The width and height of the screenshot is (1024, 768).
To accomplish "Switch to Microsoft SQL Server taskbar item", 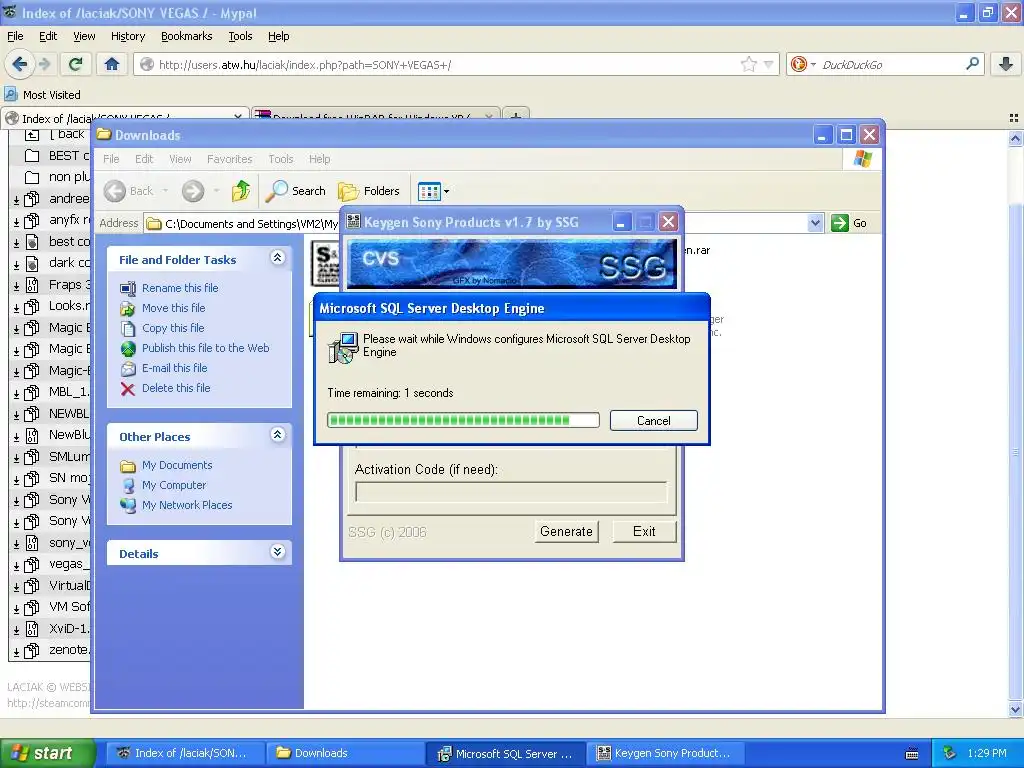I will (x=505, y=754).
